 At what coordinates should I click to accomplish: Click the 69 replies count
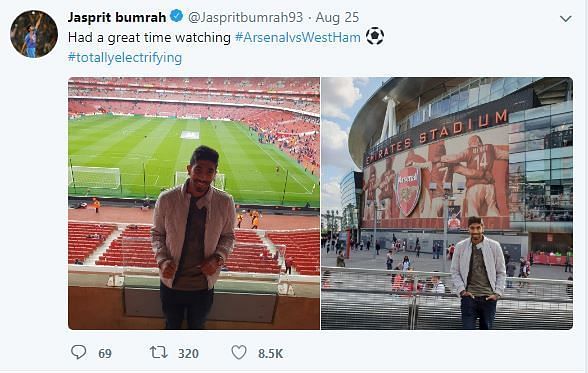point(105,354)
